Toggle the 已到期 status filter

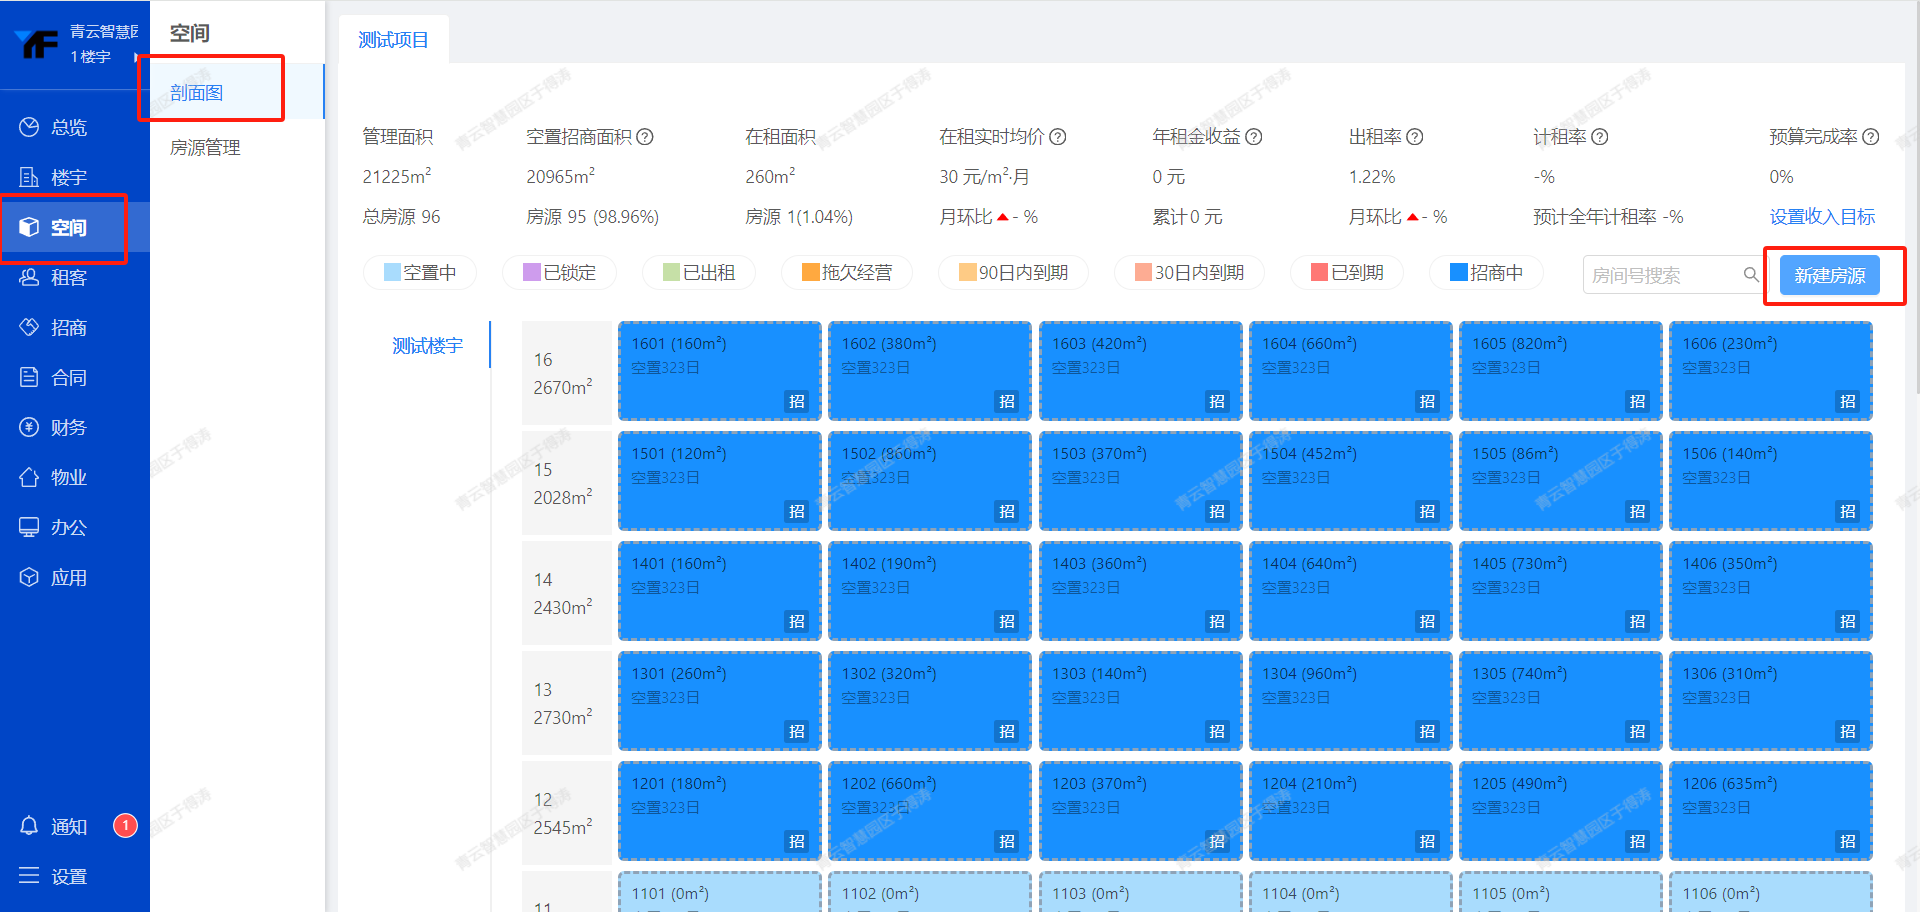point(1347,273)
